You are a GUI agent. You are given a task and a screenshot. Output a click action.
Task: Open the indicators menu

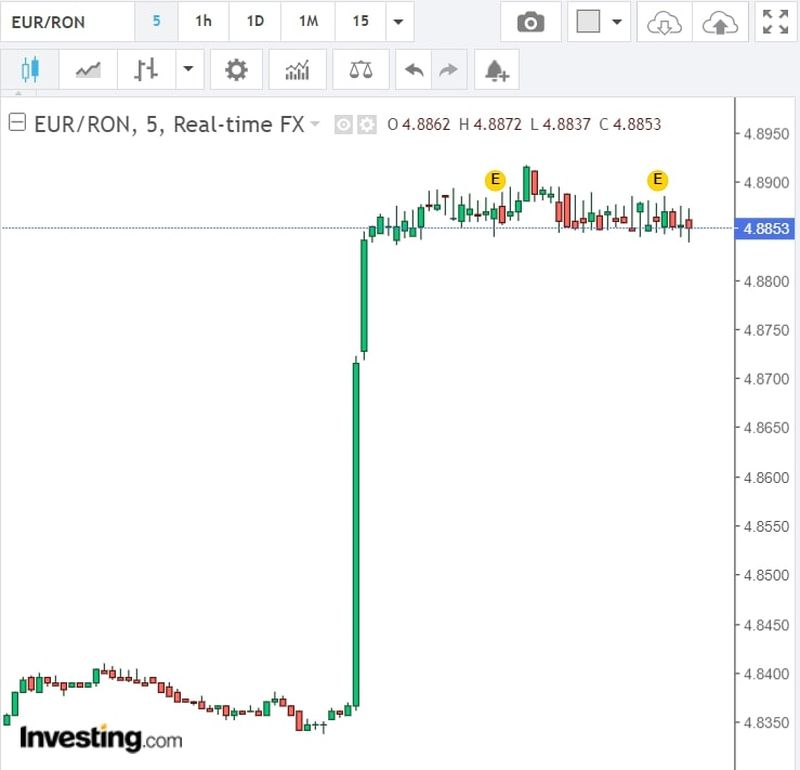297,70
